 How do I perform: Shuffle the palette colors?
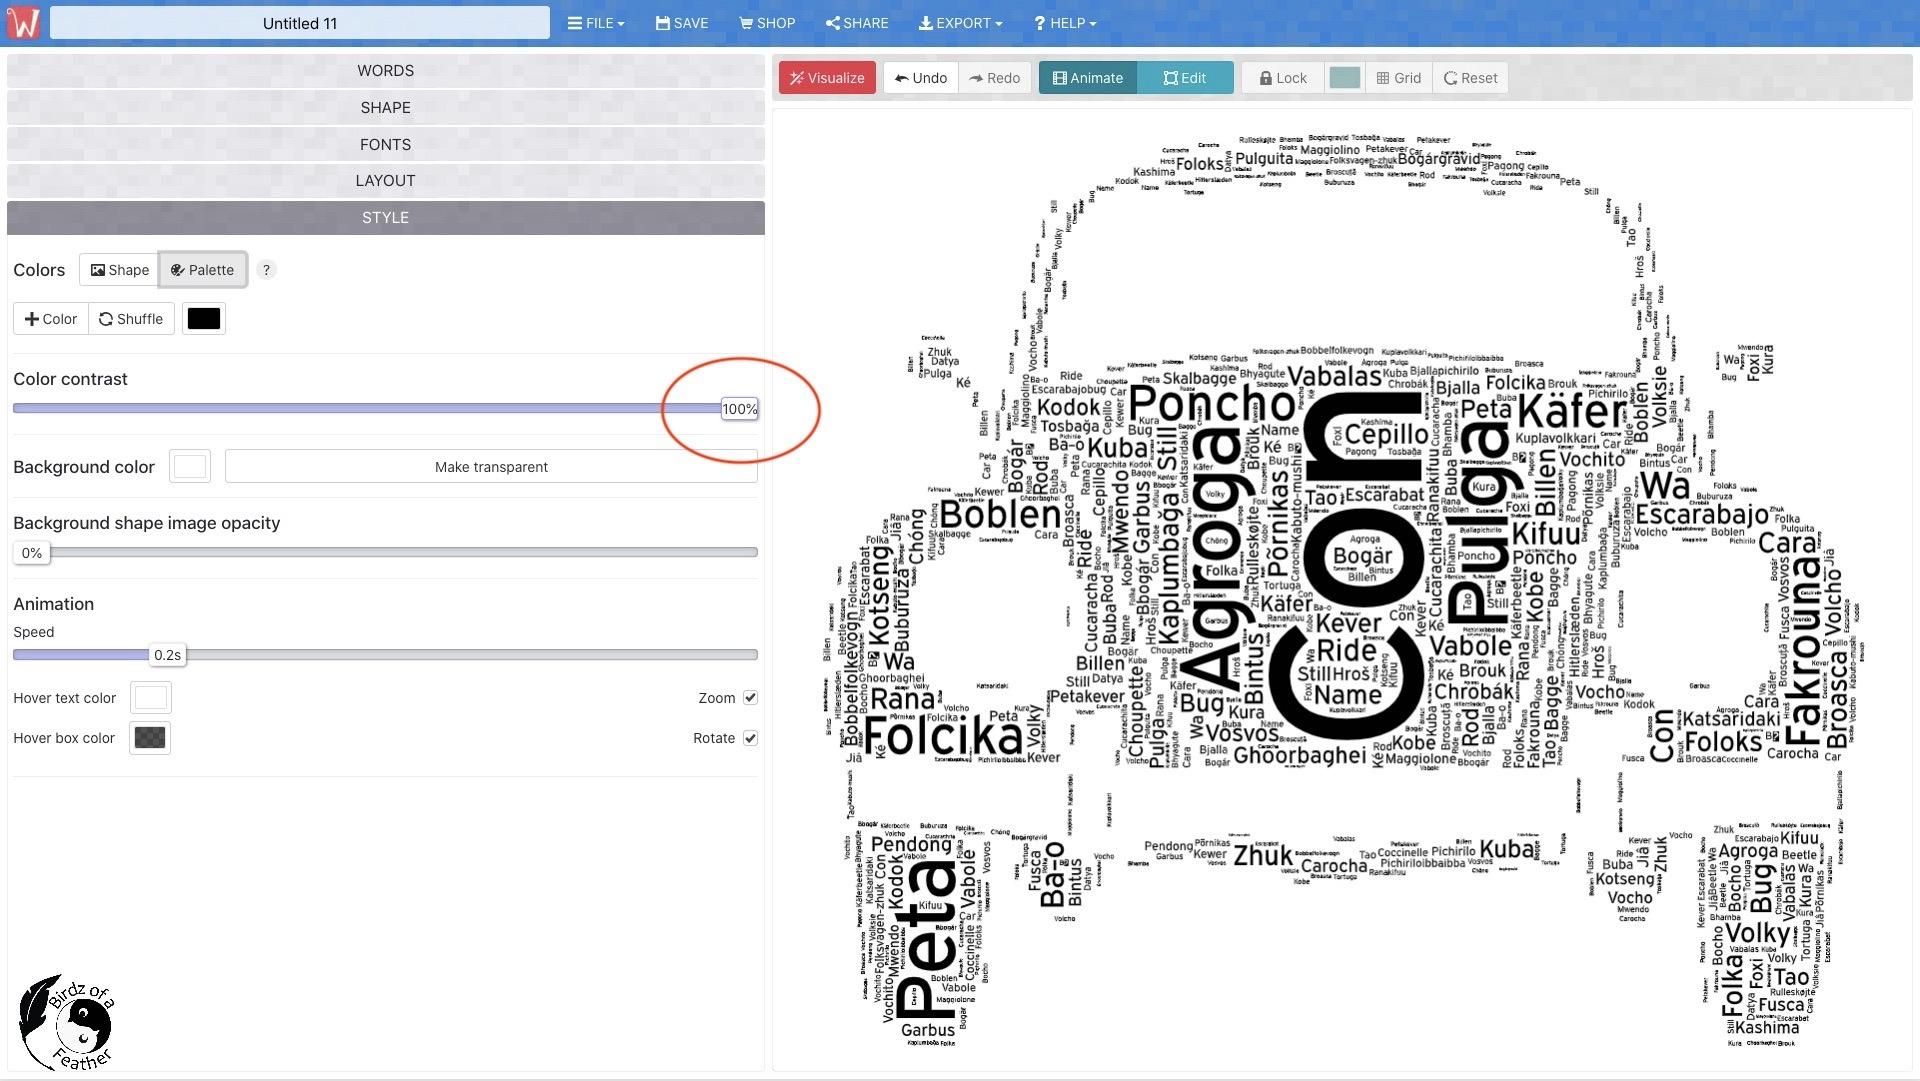tap(131, 319)
